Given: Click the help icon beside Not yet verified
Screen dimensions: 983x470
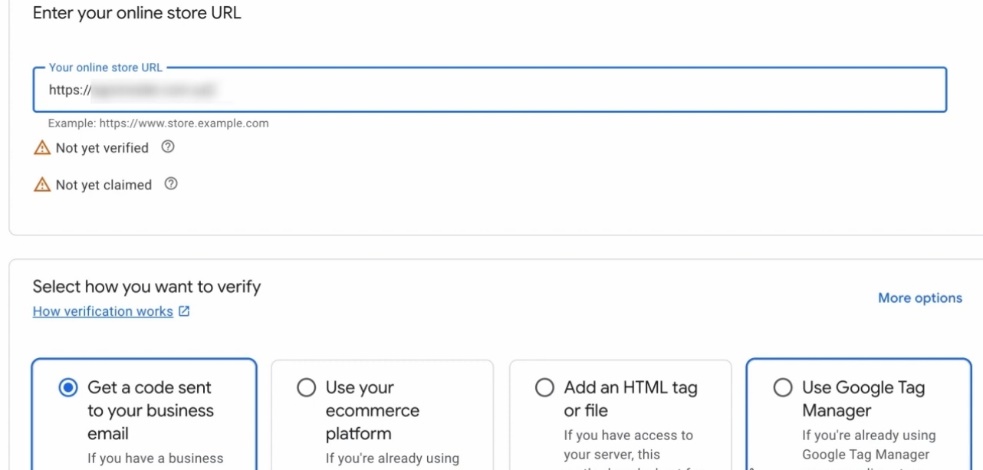Looking at the screenshot, I should click(x=168, y=148).
